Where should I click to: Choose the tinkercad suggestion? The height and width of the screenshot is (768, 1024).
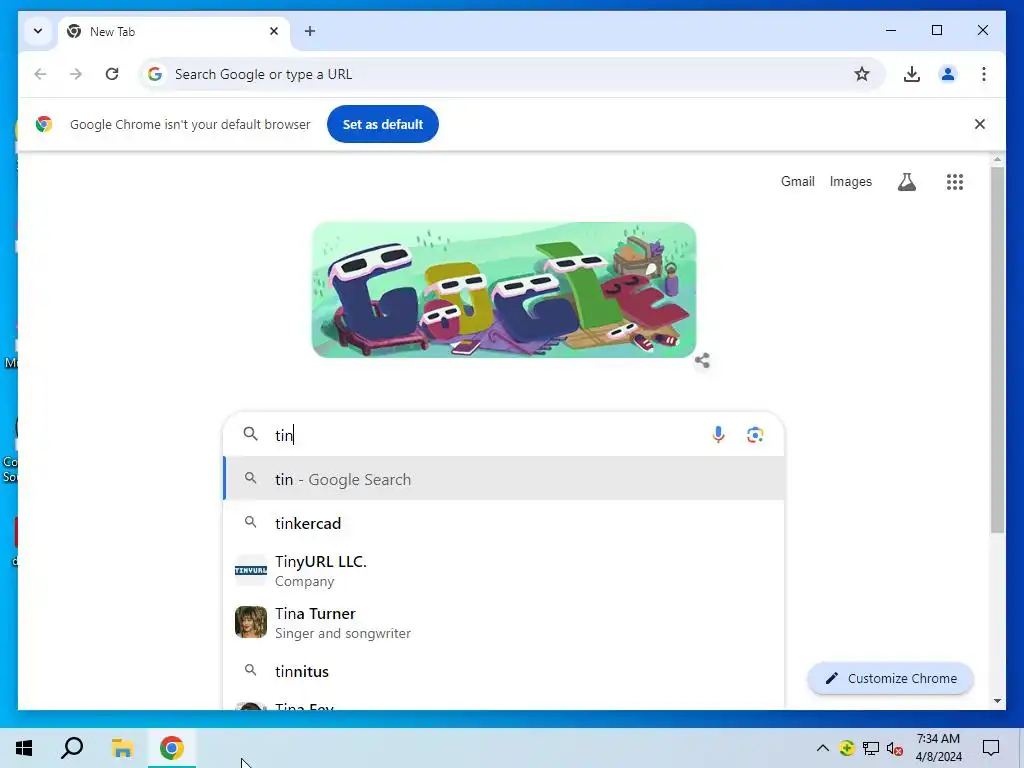504,523
